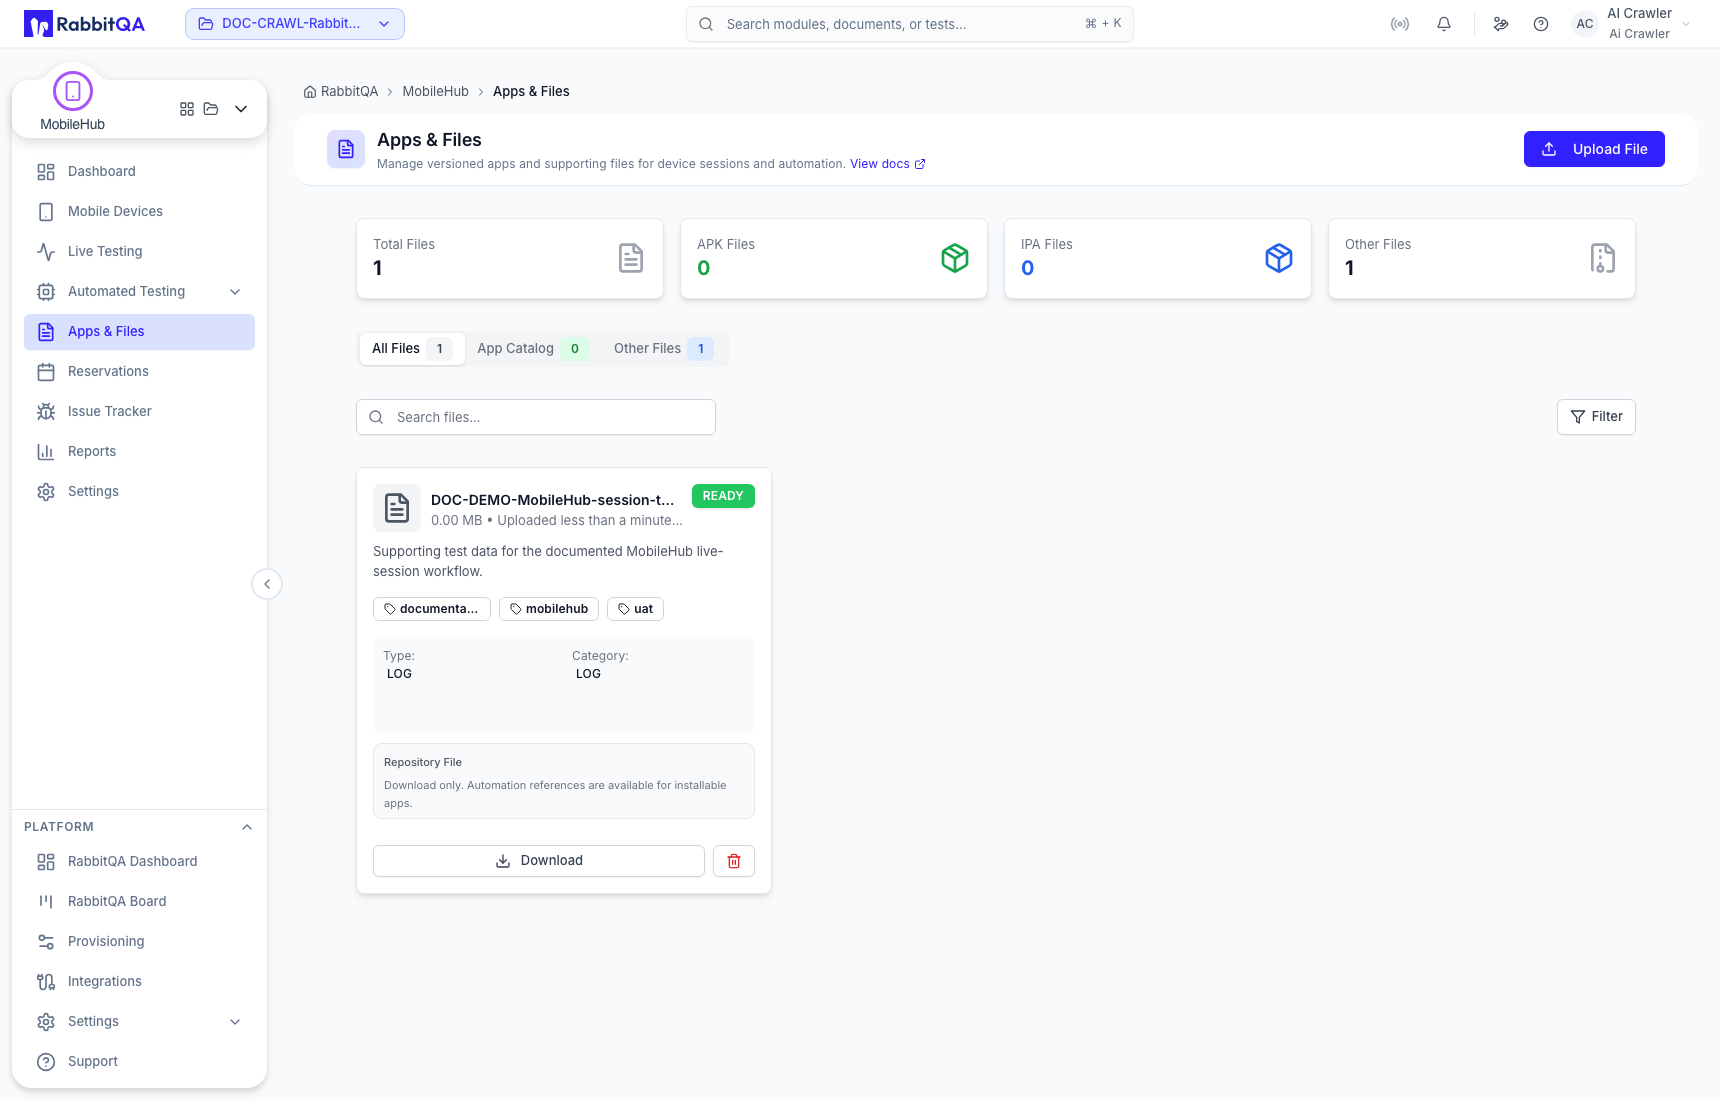
Task: Click the document icon on the file card
Action: click(397, 508)
